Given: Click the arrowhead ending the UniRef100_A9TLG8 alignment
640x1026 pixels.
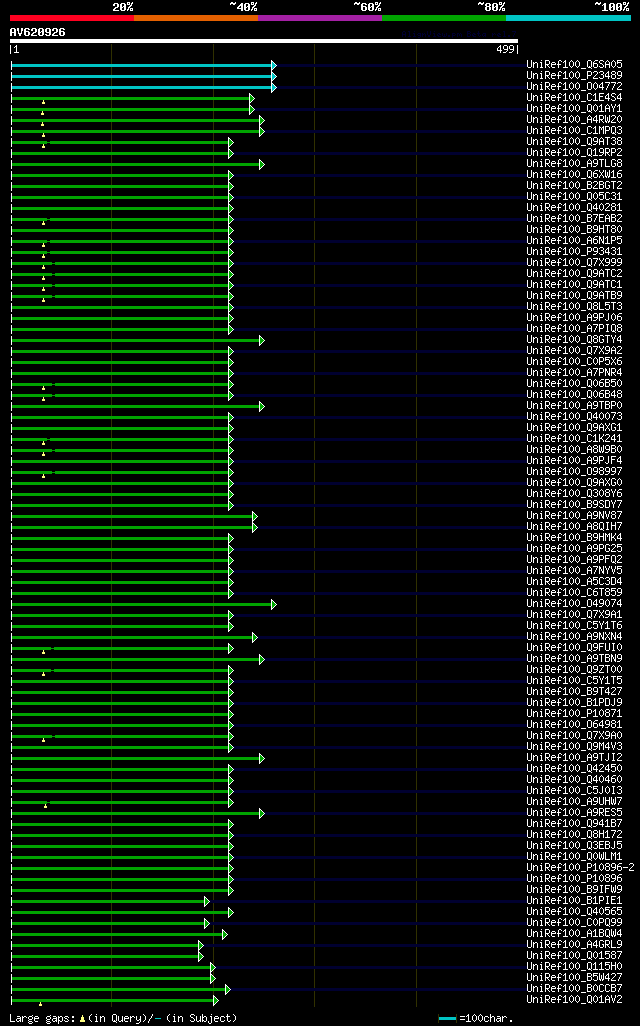Looking at the screenshot, I should (x=262, y=164).
